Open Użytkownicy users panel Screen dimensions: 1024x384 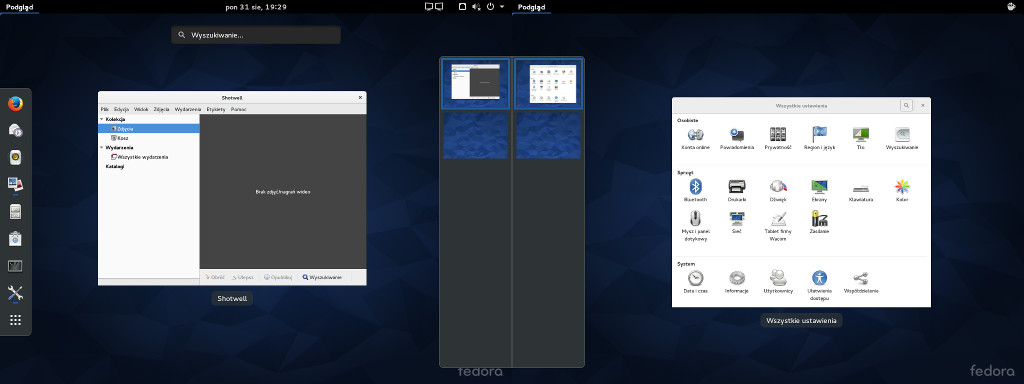(x=778, y=282)
